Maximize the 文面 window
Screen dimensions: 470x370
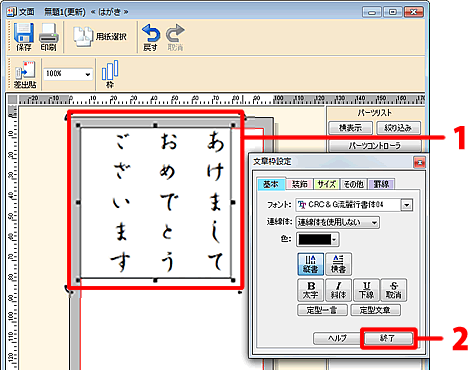pyautogui.click(x=393, y=12)
